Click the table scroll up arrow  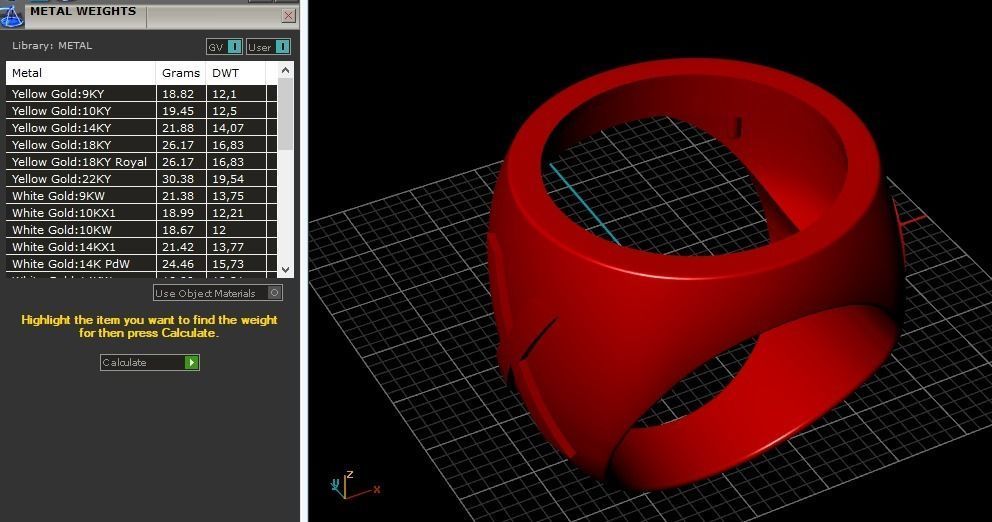[x=285, y=70]
